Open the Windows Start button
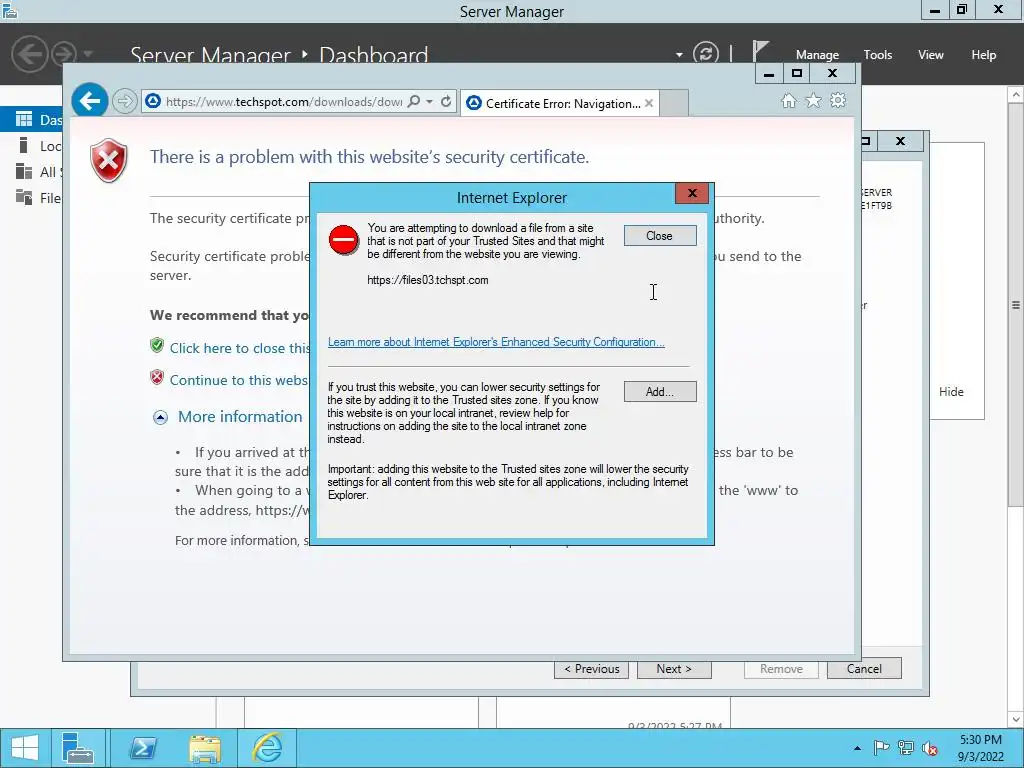This screenshot has height=768, width=1024. click(25, 748)
